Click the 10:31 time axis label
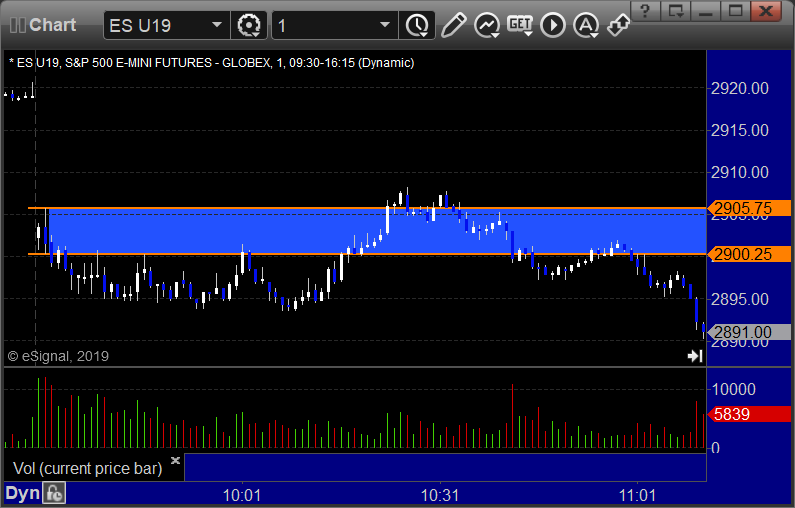Screen dimensions: 795x508 pyautogui.click(x=440, y=495)
